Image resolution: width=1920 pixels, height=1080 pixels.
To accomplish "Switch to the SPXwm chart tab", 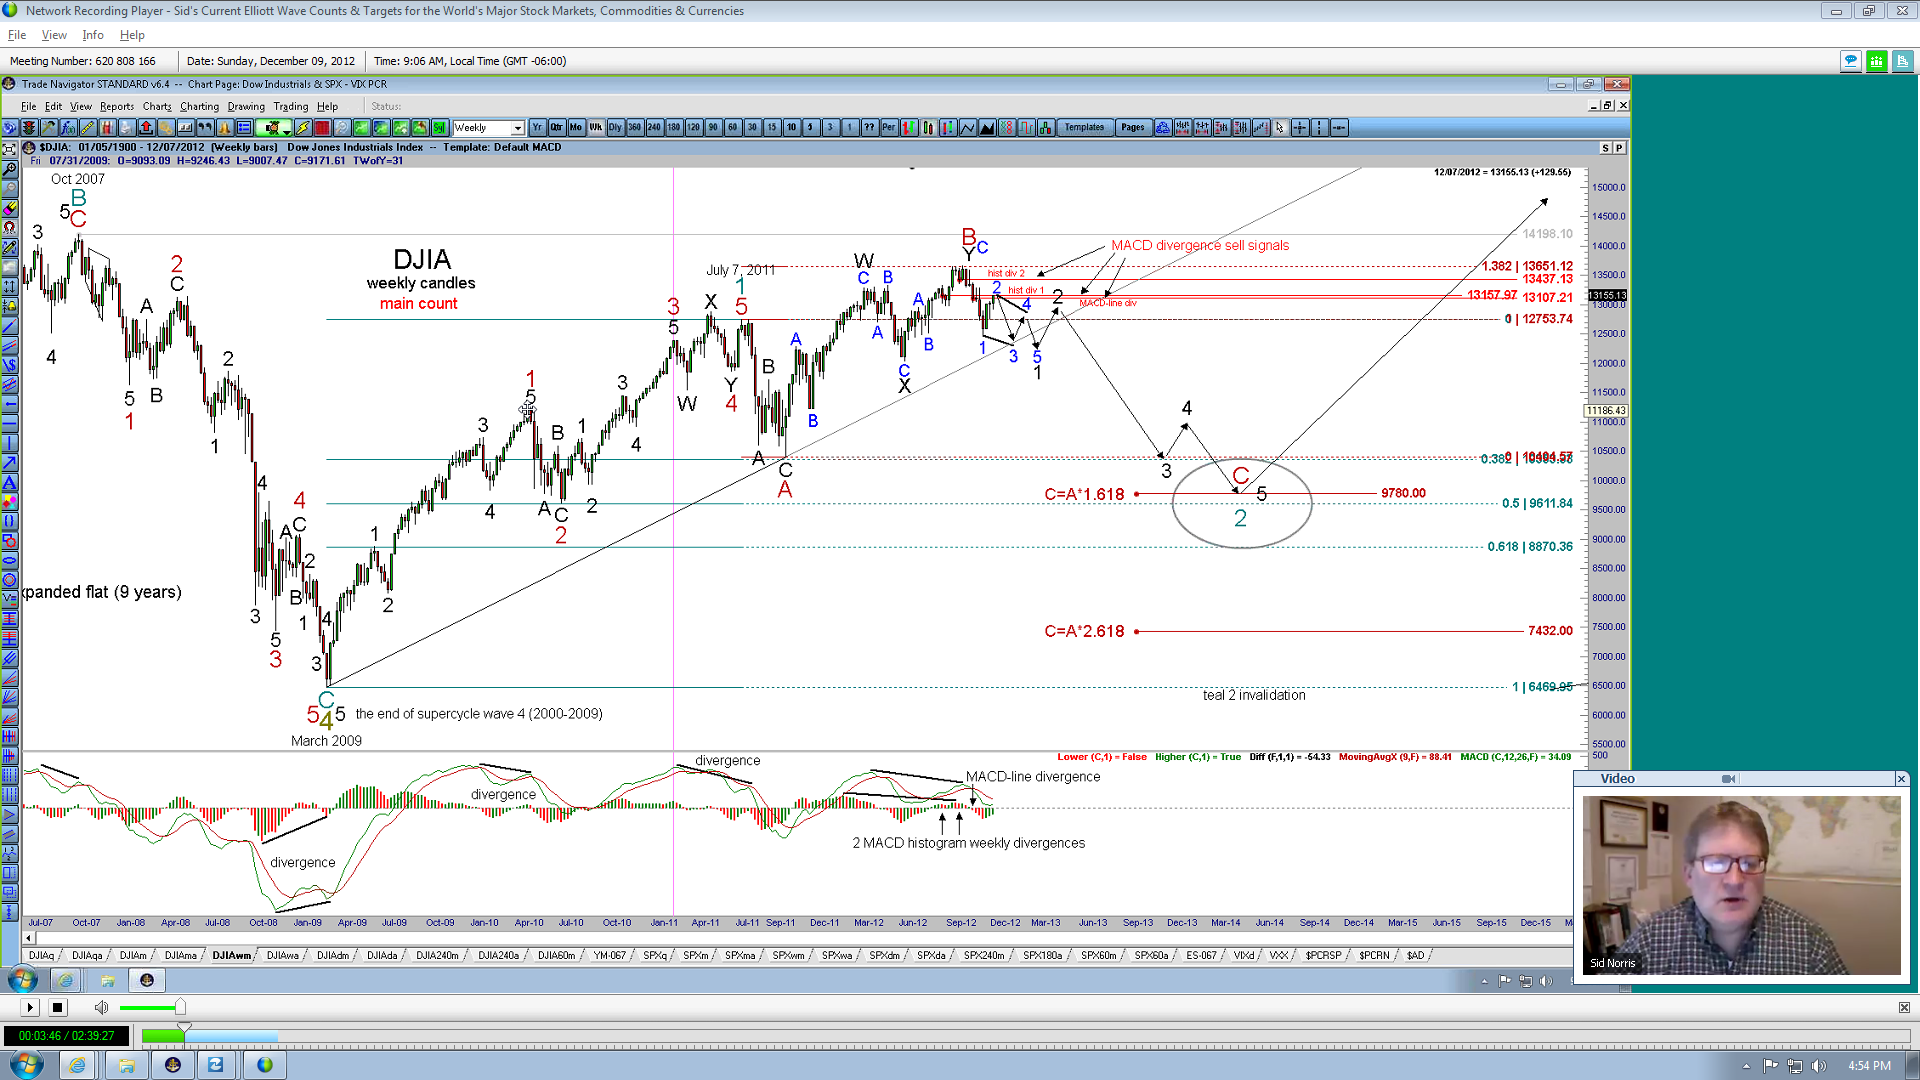I will click(788, 956).
